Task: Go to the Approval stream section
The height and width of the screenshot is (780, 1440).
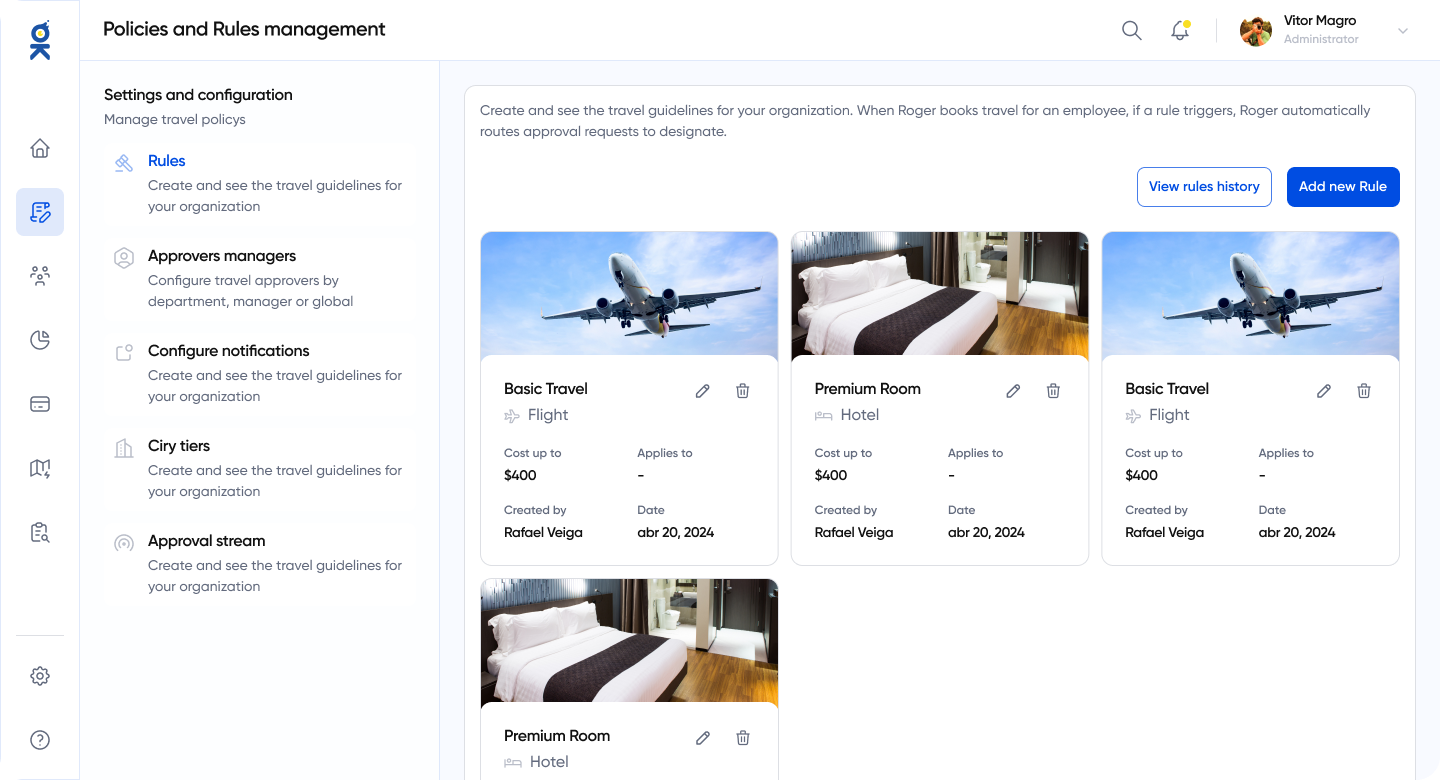Action: (206, 541)
